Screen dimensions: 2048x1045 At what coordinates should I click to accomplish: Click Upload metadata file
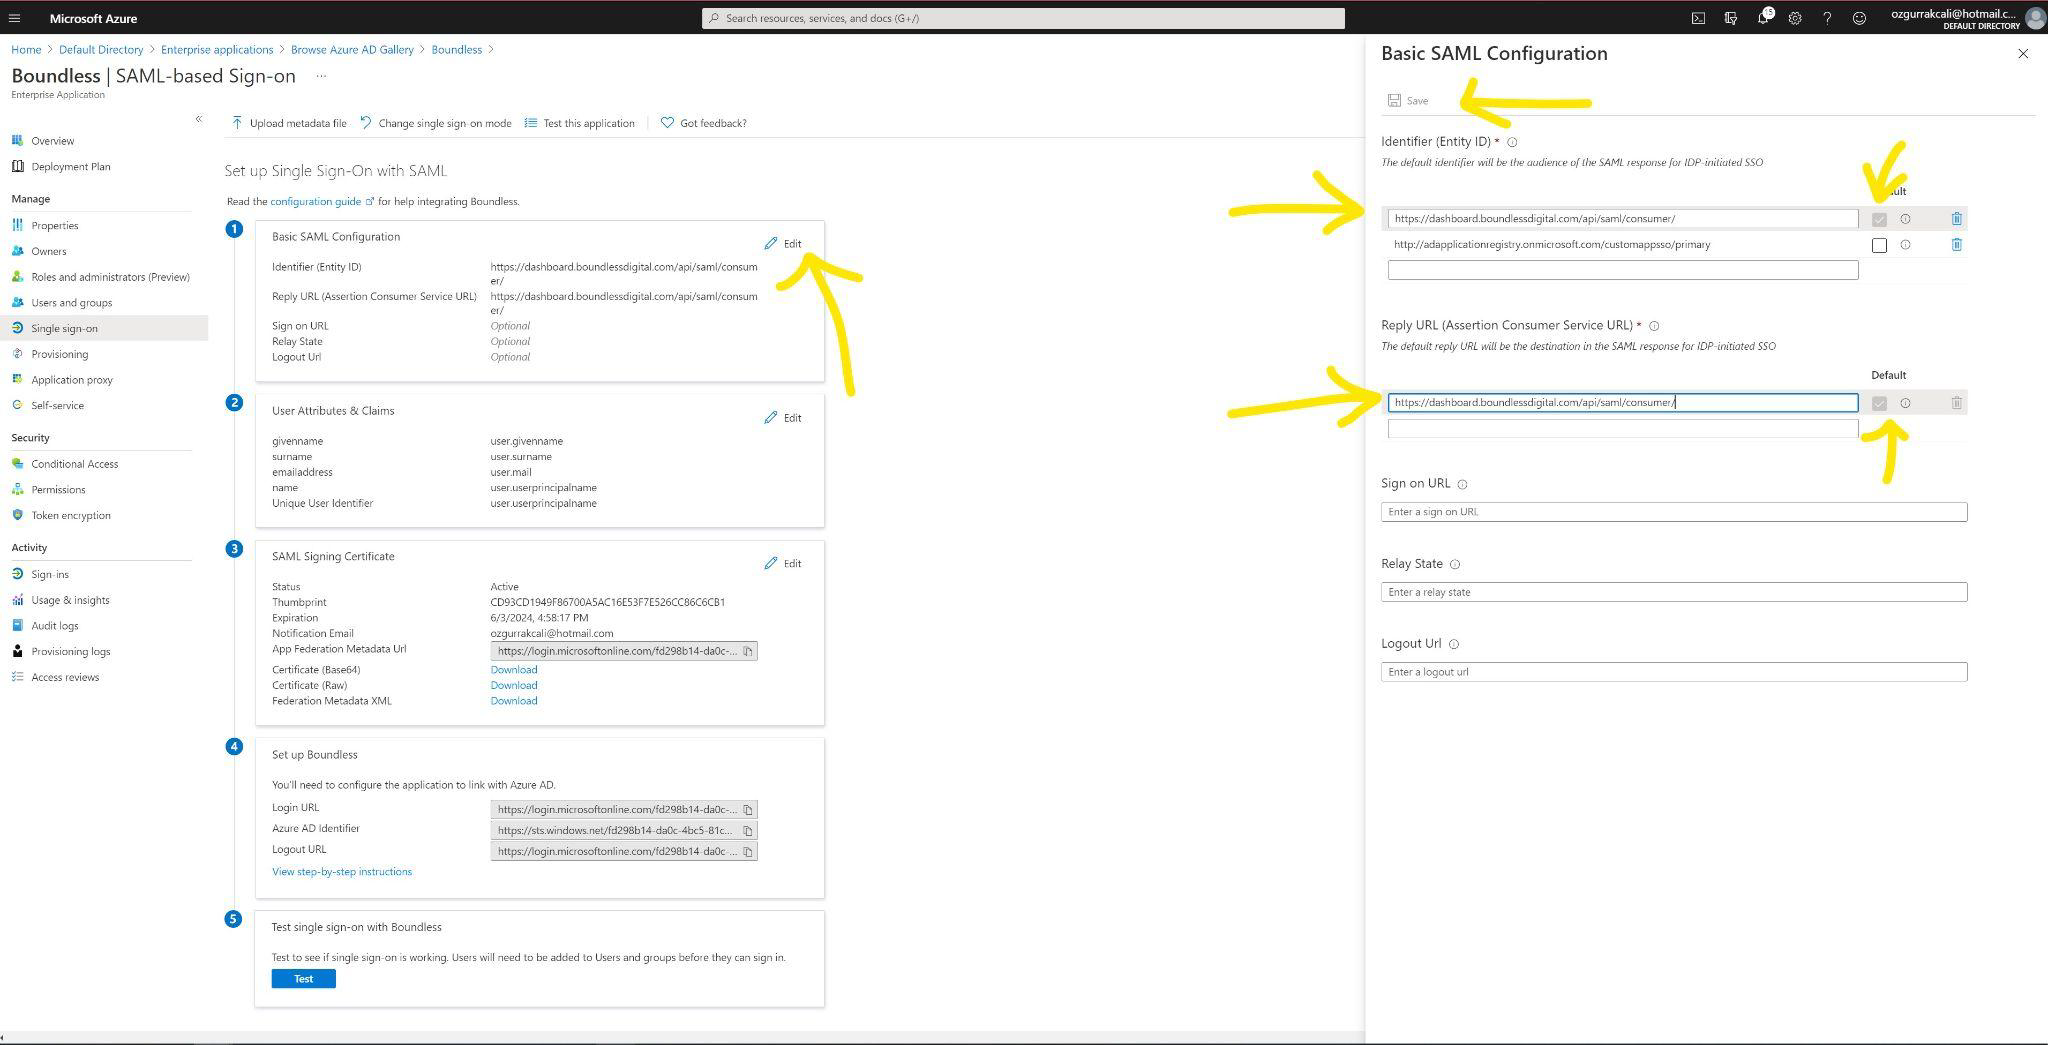pyautogui.click(x=289, y=123)
